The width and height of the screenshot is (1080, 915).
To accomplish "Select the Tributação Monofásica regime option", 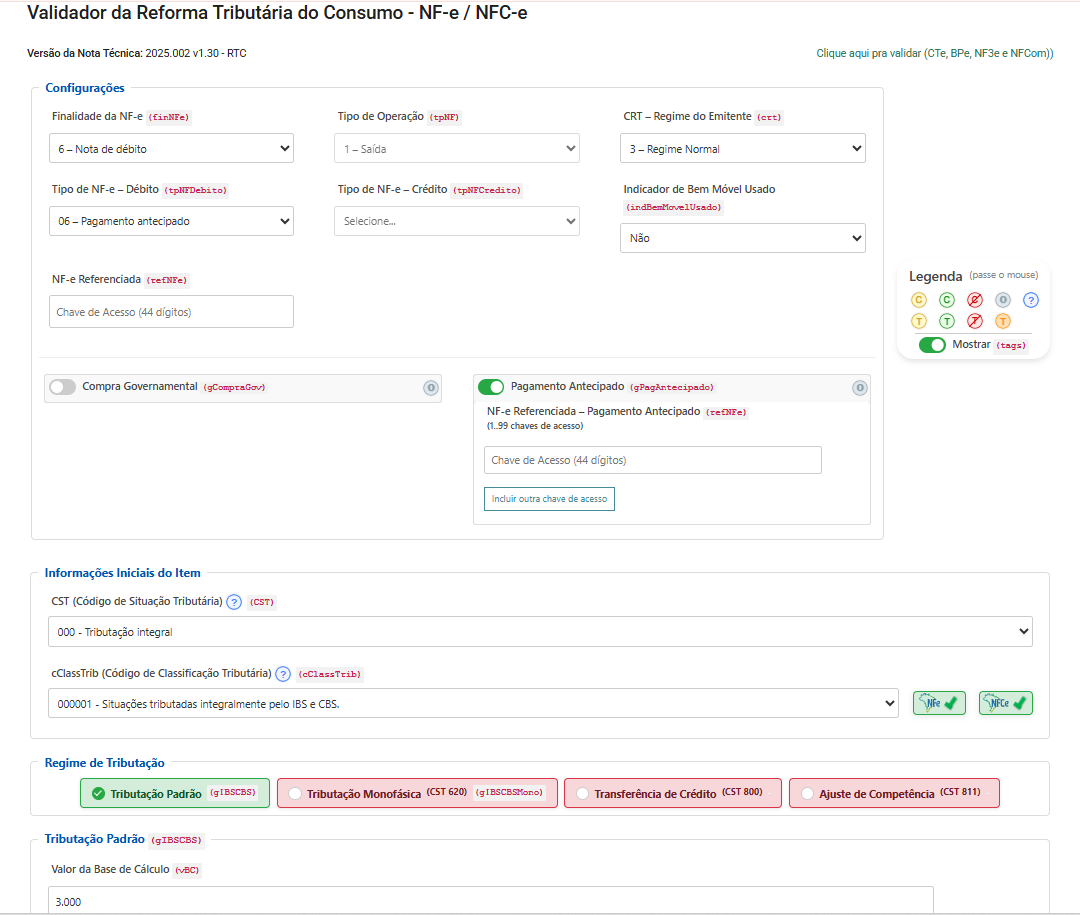I will coord(417,794).
